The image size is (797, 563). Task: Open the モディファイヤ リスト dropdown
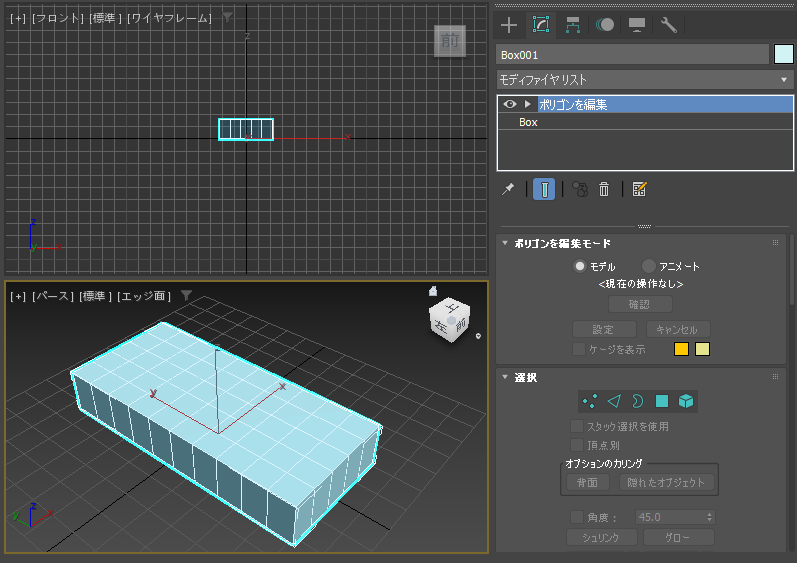(645, 80)
